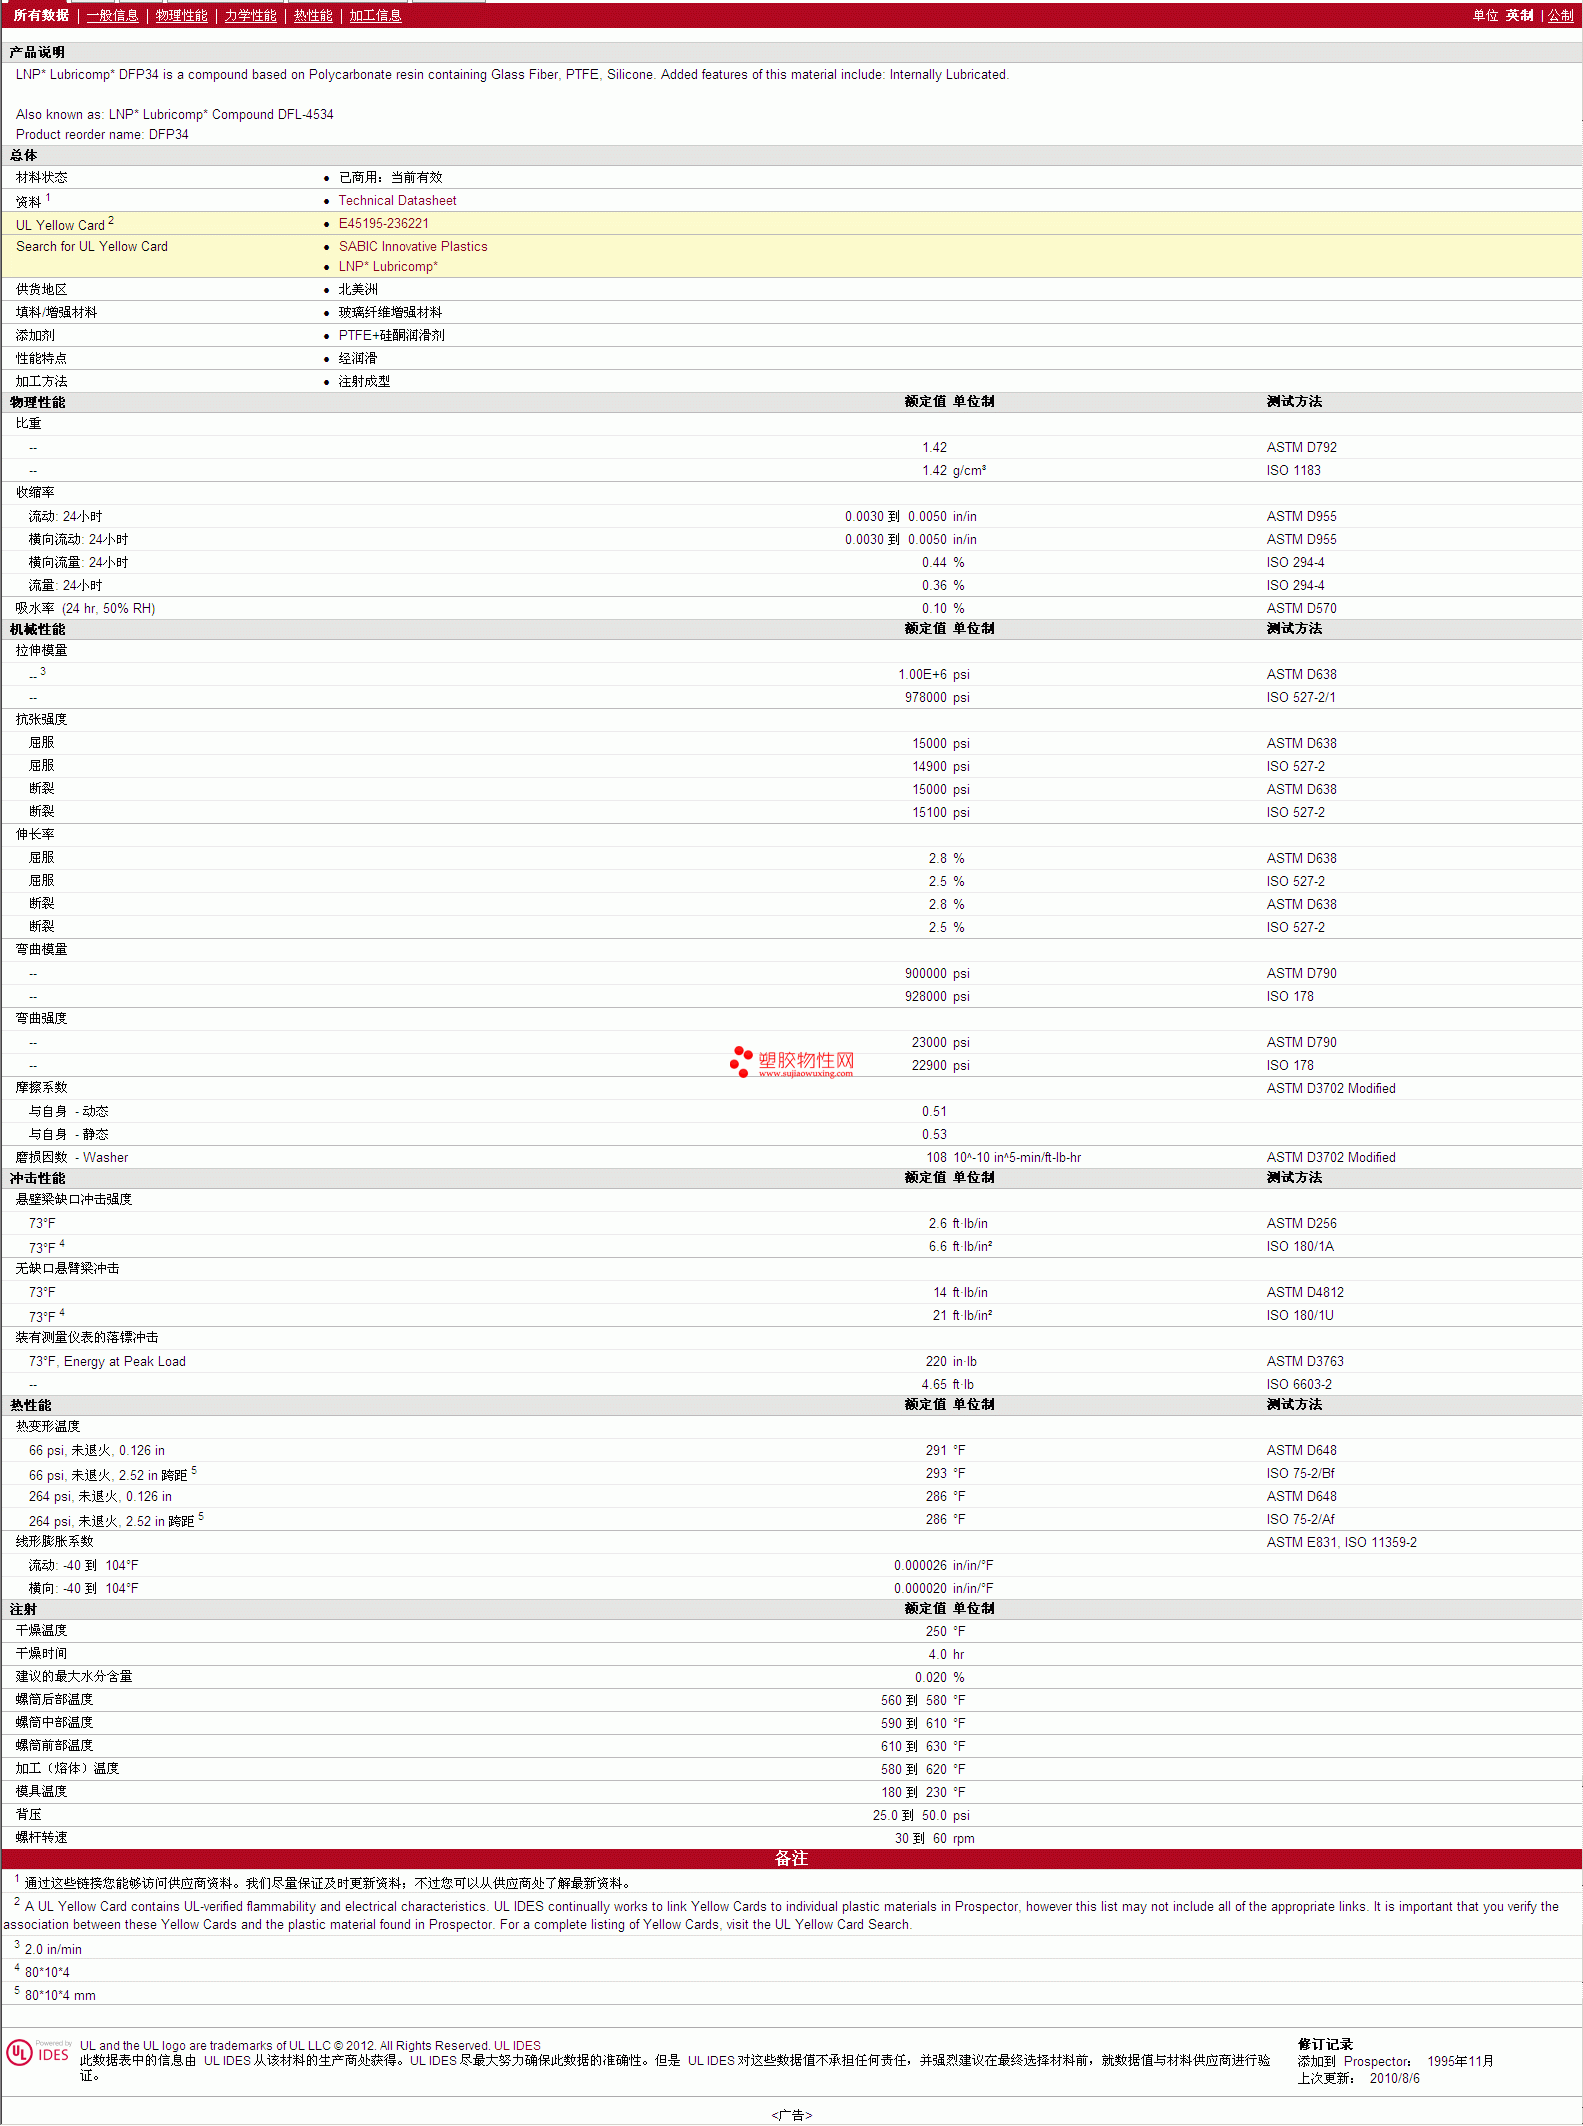Click the 备注 notes header bar

791,1858
